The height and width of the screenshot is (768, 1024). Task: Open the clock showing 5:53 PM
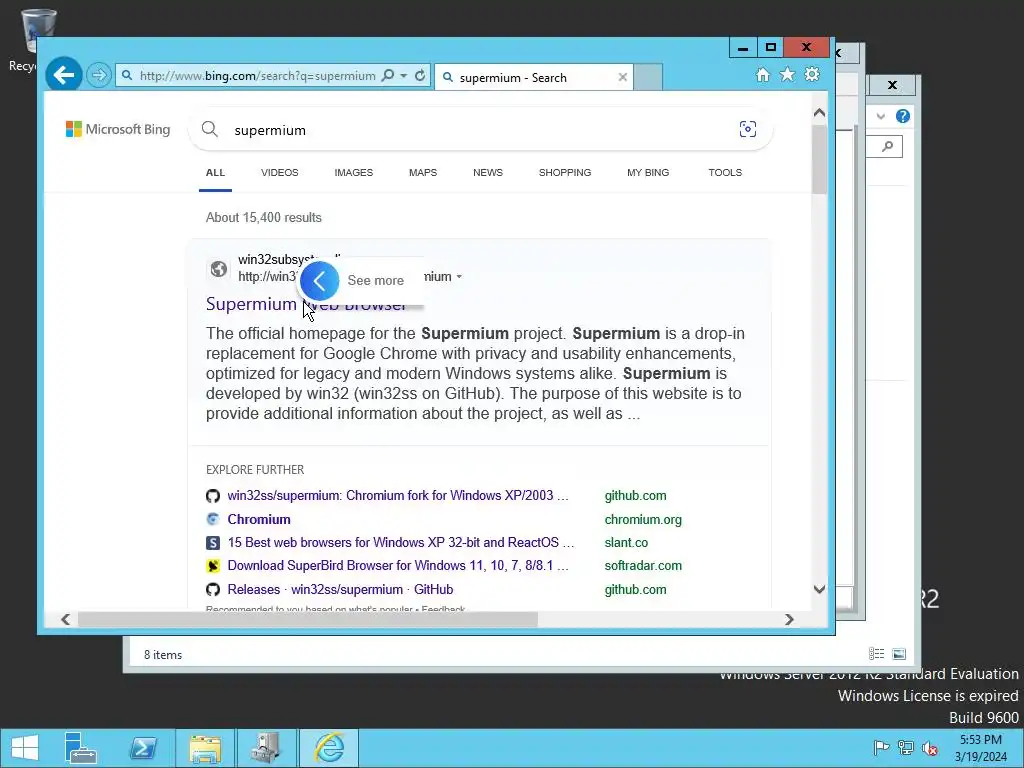[x=981, y=748]
